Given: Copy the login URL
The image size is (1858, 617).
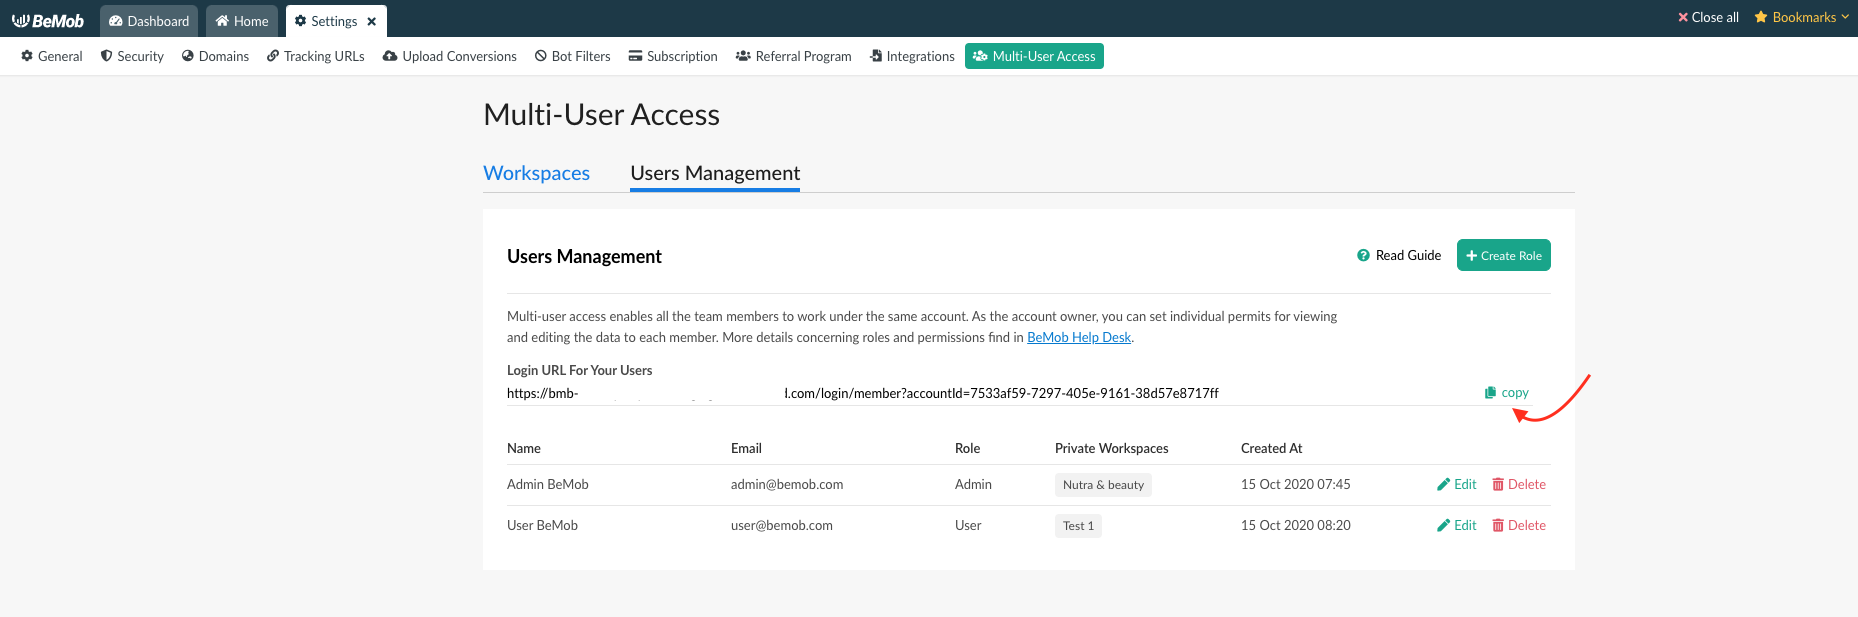Looking at the screenshot, I should pyautogui.click(x=1507, y=393).
